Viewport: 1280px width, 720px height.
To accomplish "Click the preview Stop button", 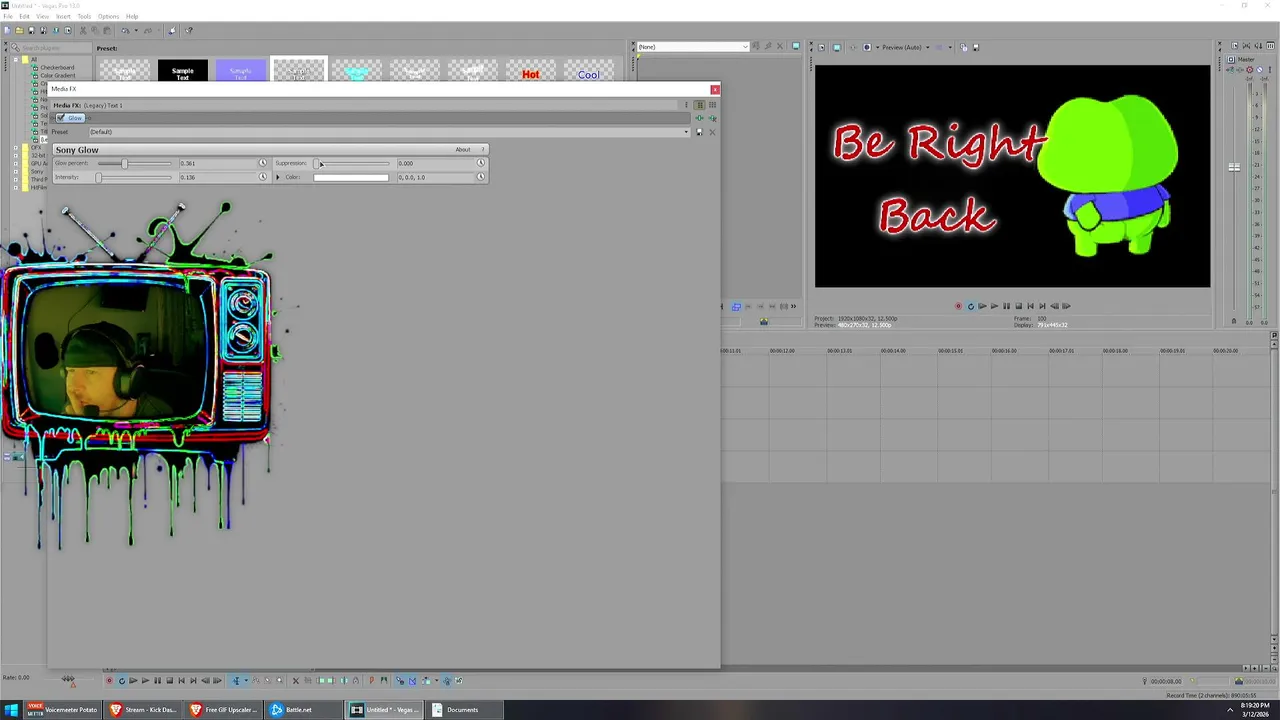I will tap(1018, 306).
